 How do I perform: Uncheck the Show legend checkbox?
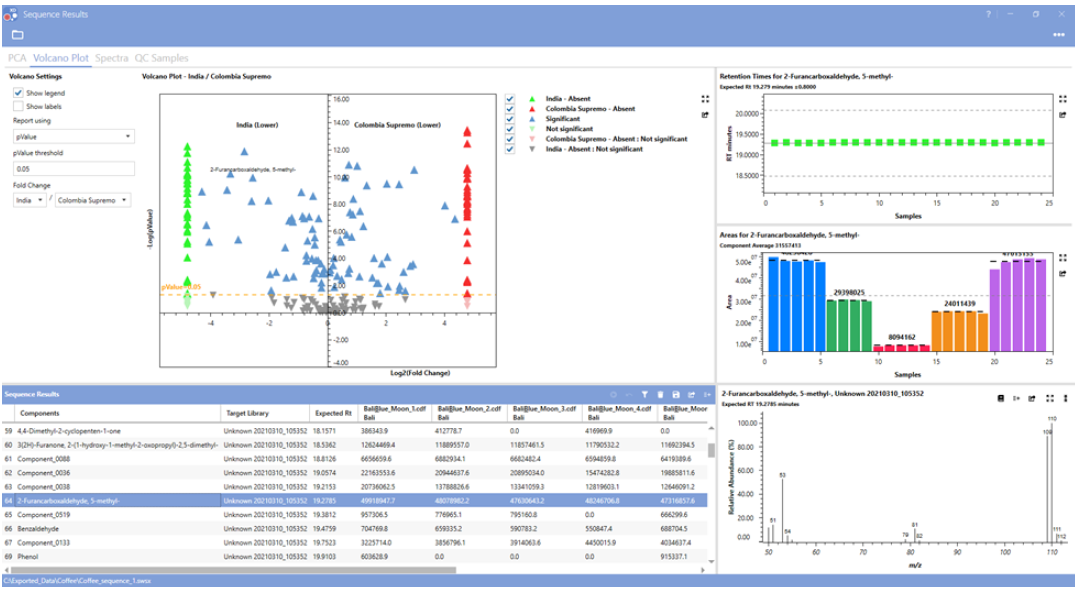coord(18,93)
